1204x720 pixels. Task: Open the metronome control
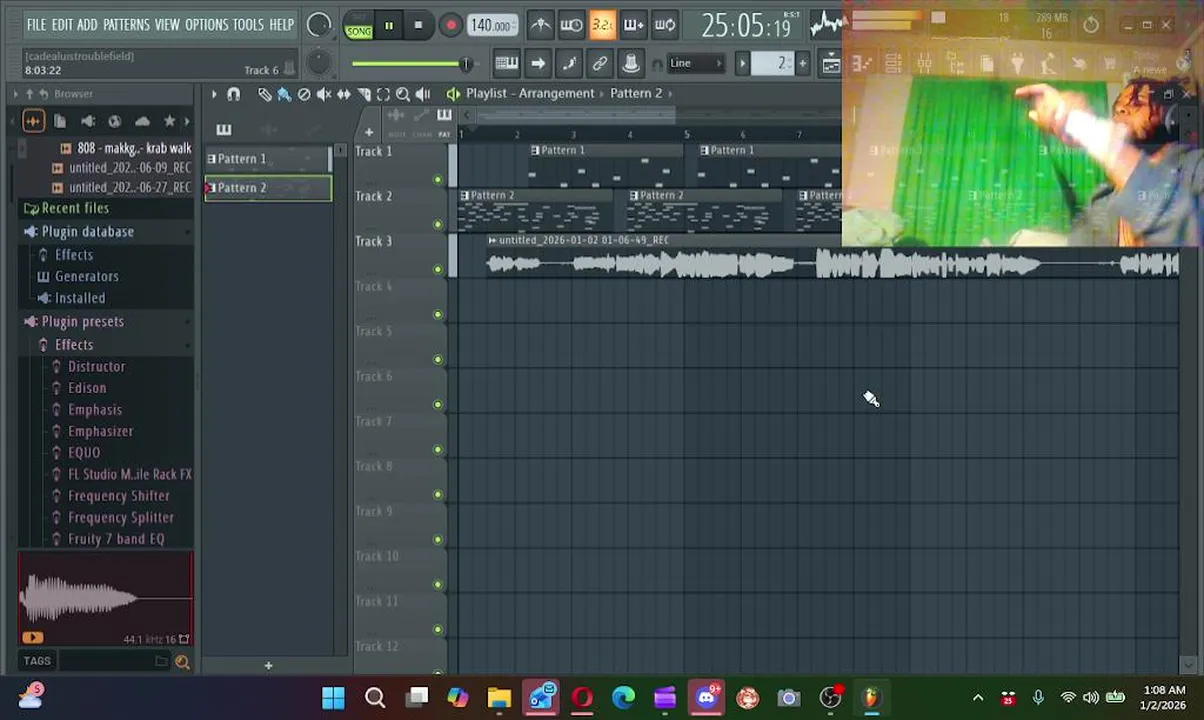pyautogui.click(x=540, y=25)
